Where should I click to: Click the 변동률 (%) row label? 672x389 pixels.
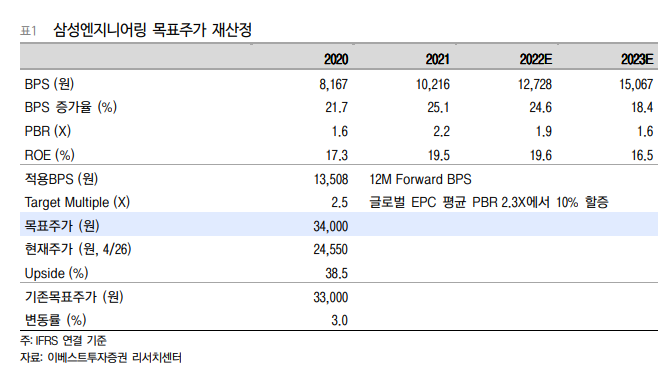tap(56, 320)
